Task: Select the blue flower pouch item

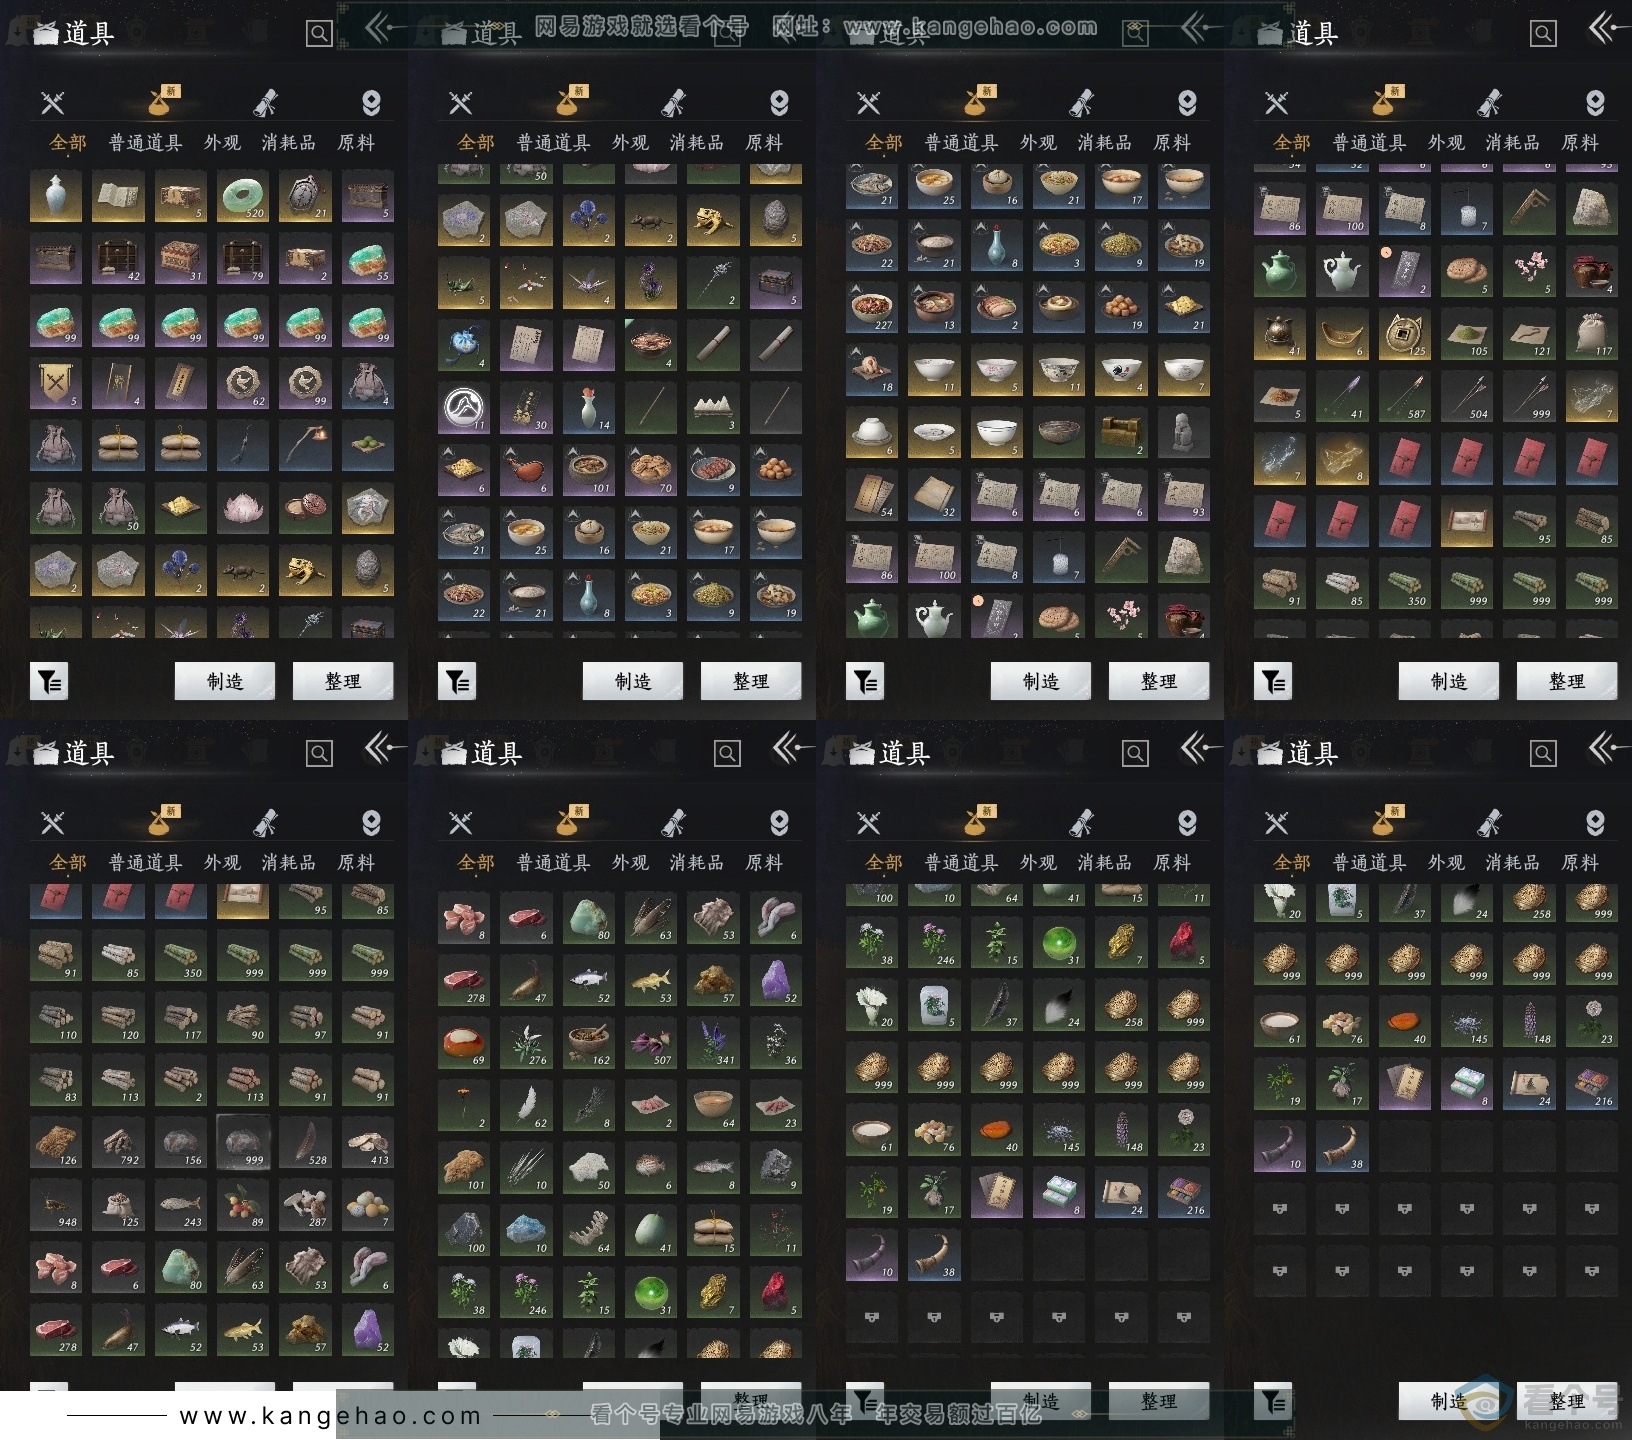Action: [464, 346]
